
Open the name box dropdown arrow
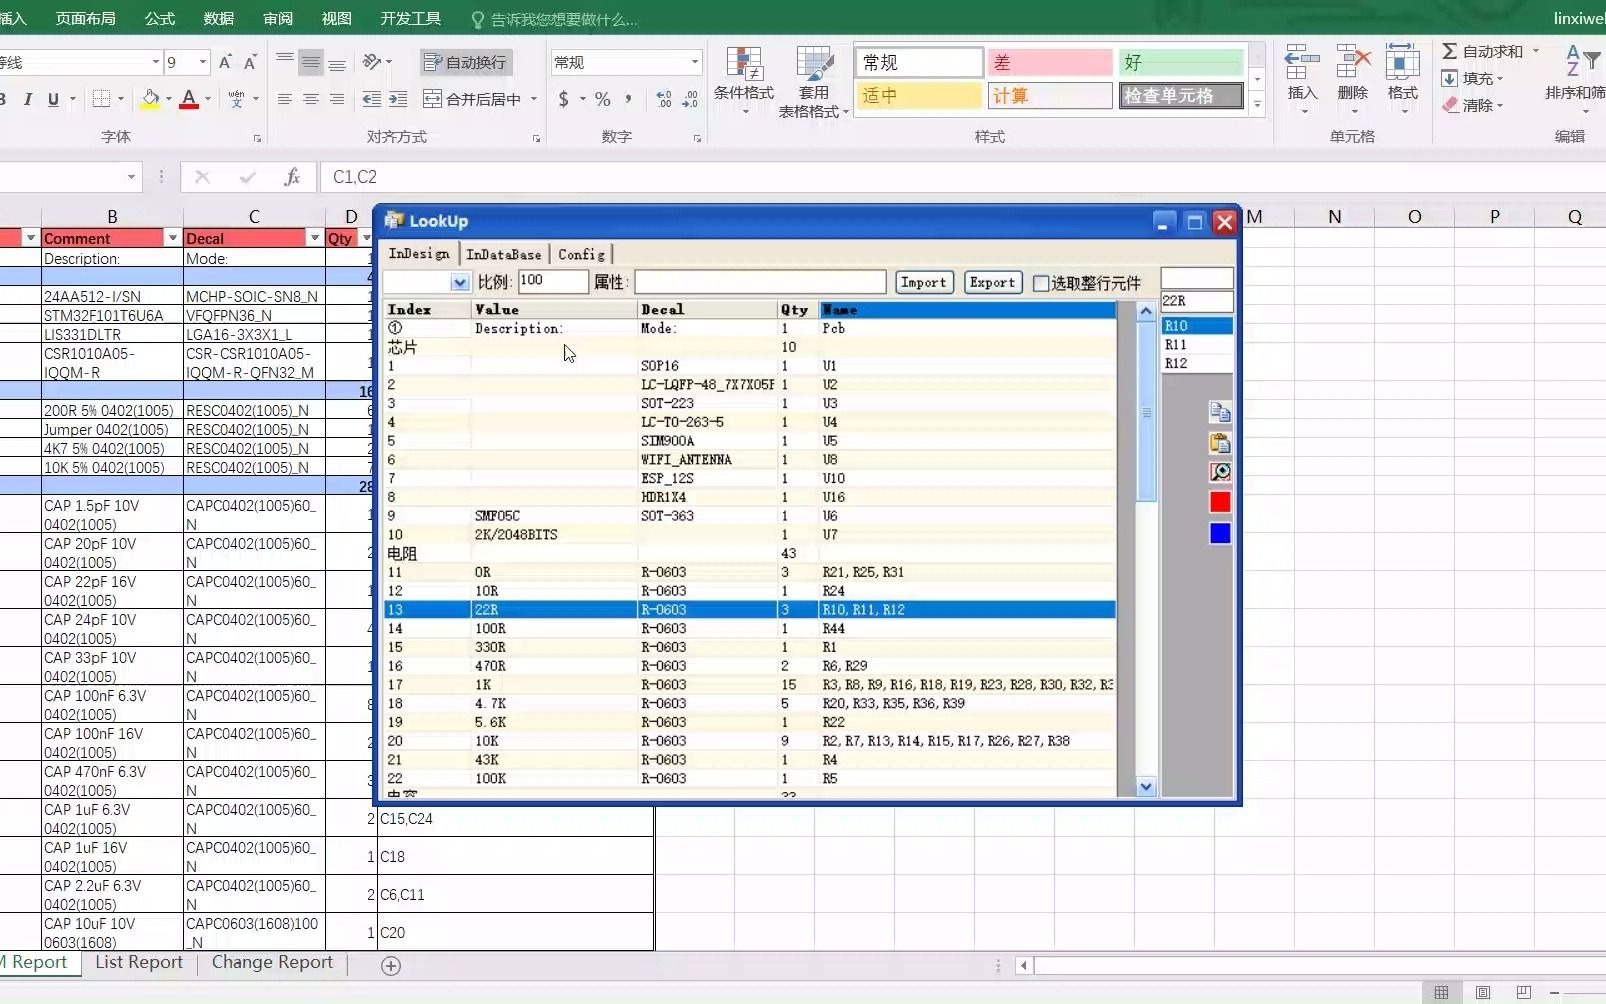coord(131,177)
